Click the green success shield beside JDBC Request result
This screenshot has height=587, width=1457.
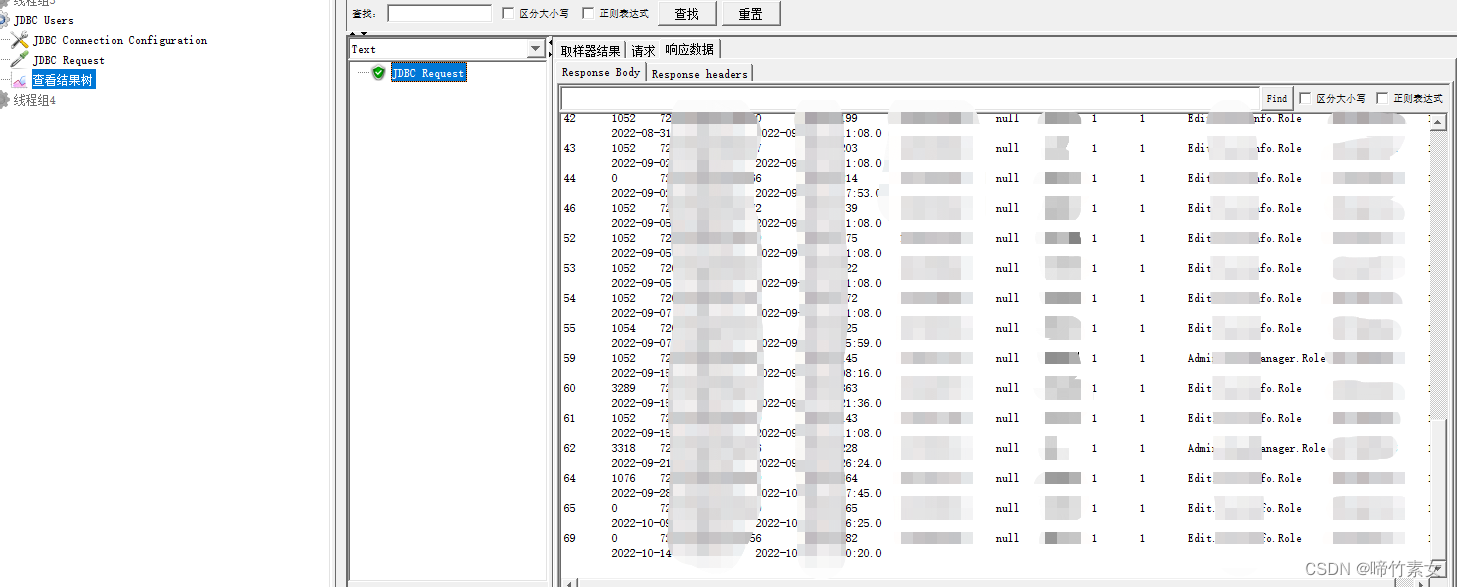(x=379, y=72)
